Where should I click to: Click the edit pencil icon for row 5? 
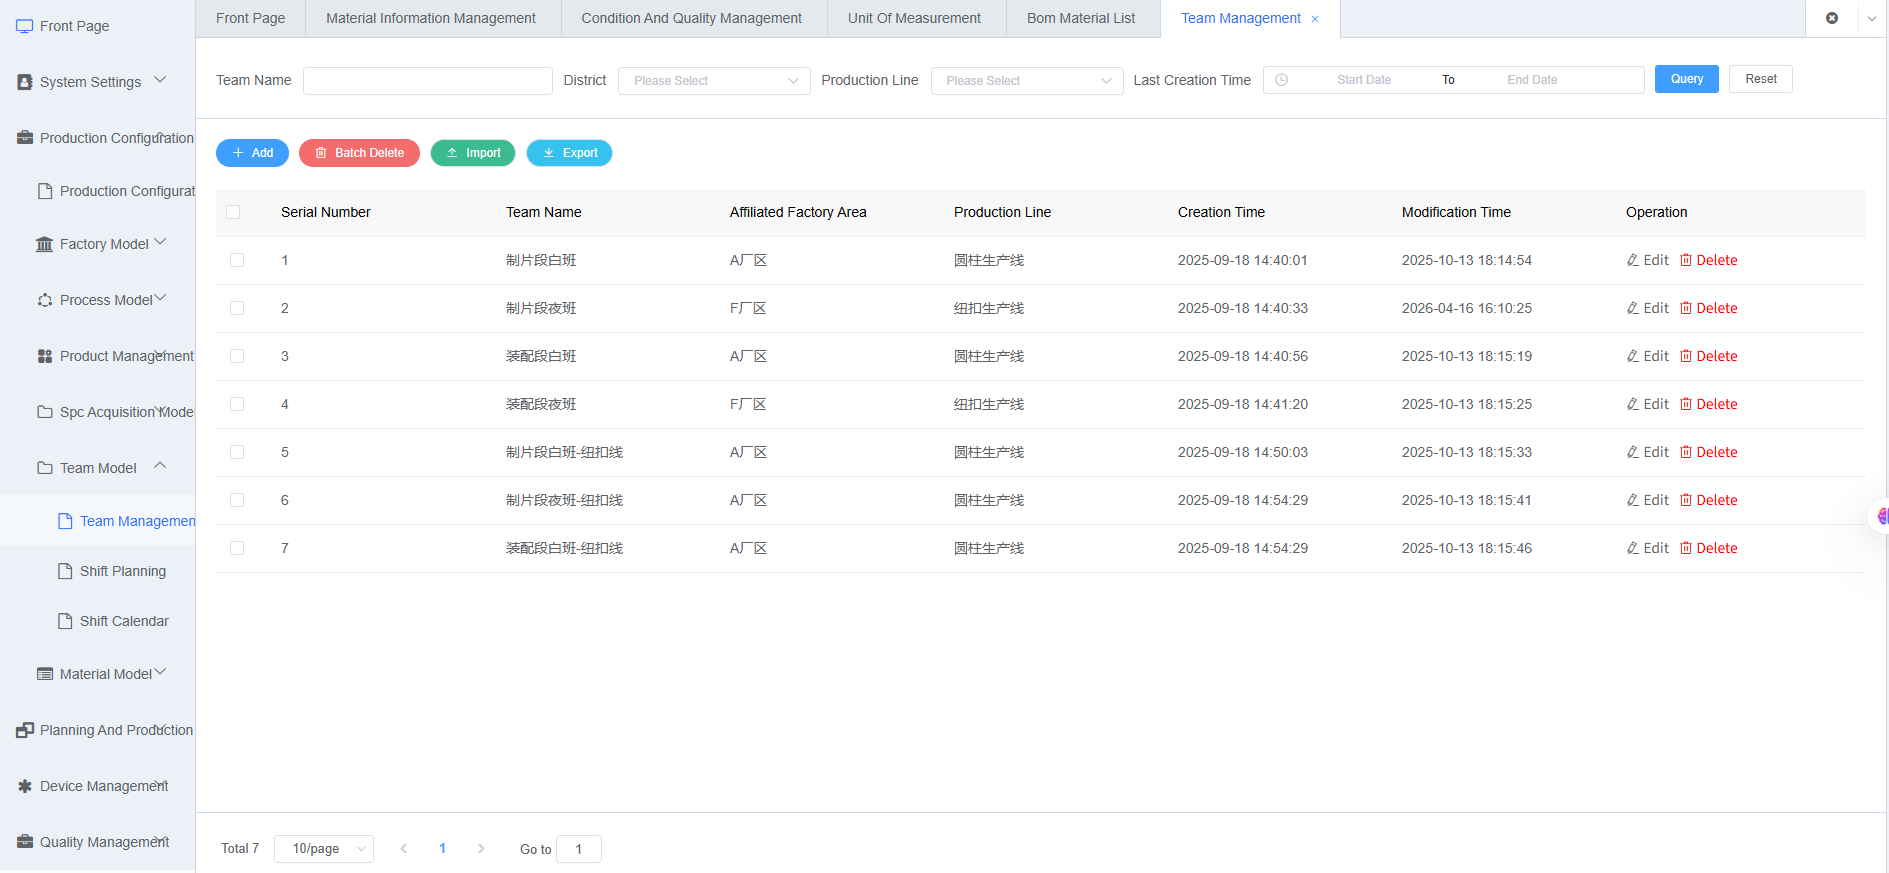[1633, 452]
